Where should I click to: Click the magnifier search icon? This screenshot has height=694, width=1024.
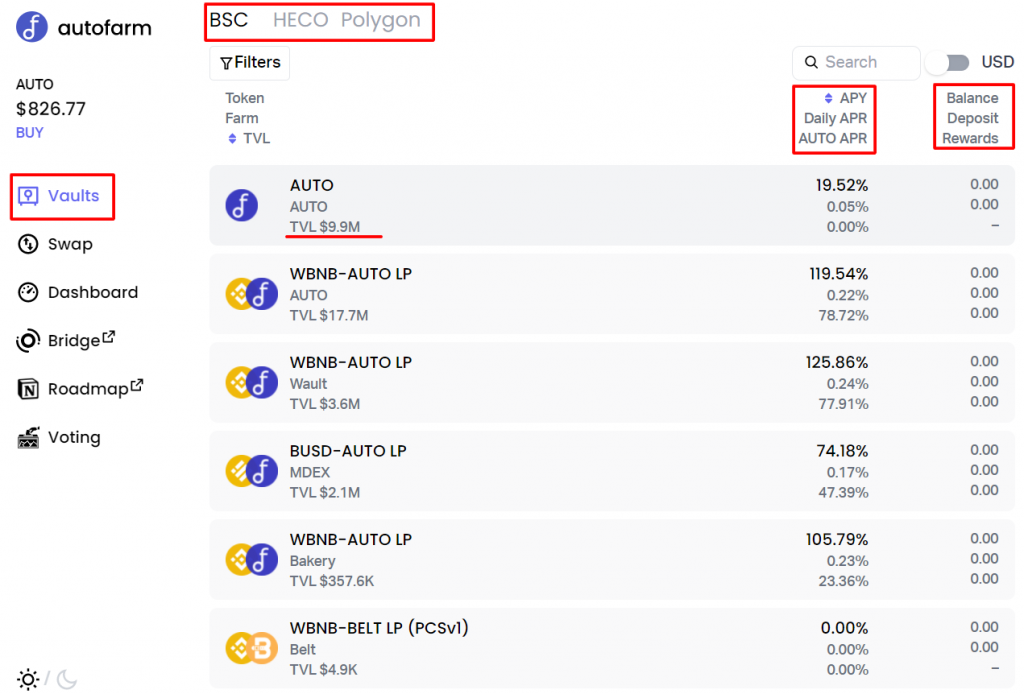811,62
